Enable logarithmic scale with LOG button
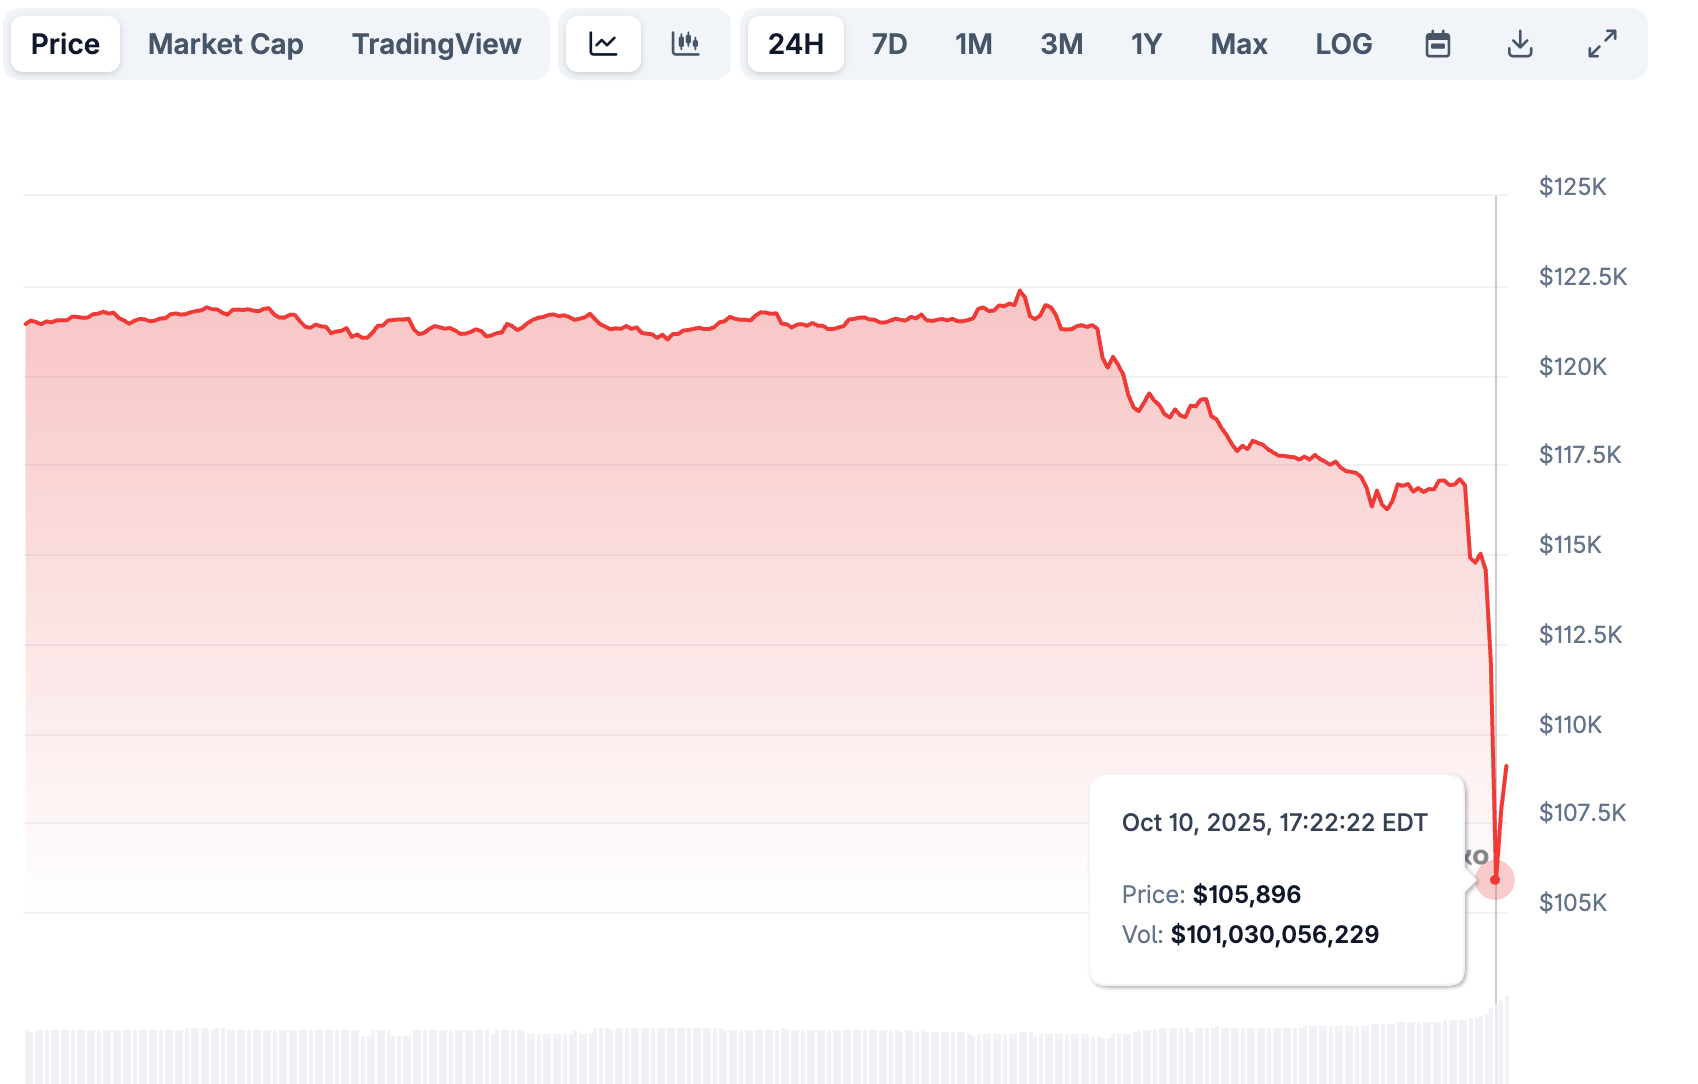This screenshot has width=1698, height=1084. pyautogui.click(x=1343, y=43)
